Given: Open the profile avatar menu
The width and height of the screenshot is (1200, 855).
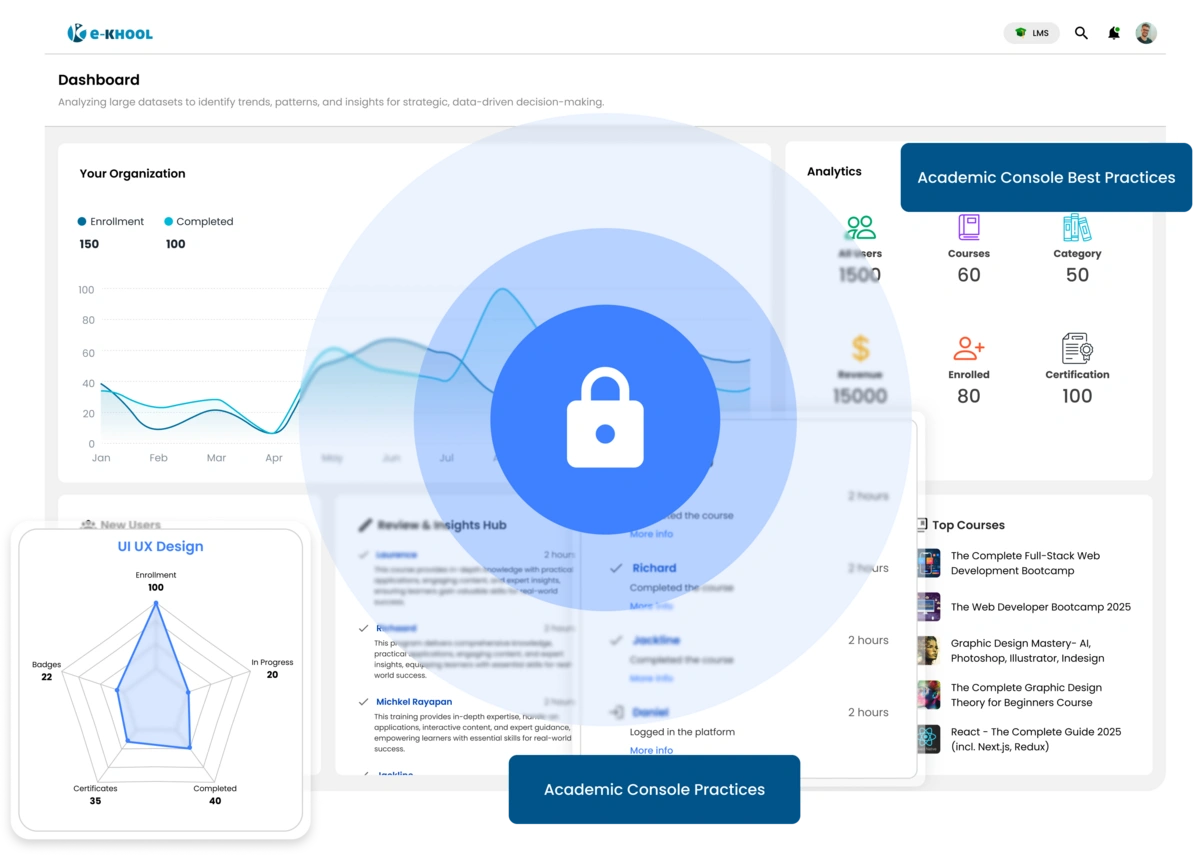Looking at the screenshot, I should pyautogui.click(x=1145, y=32).
